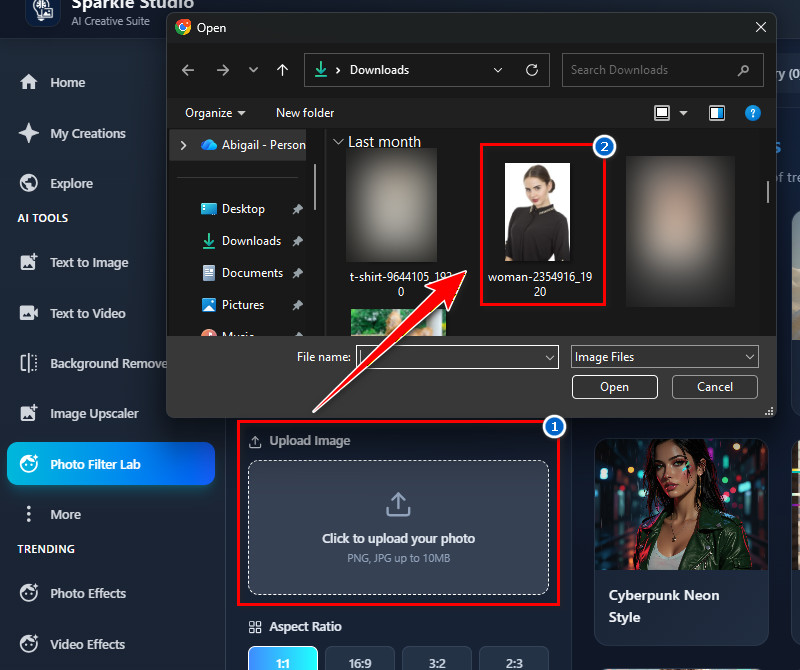Click to upload your photo area
Screen dimensions: 800x670
tap(398, 528)
